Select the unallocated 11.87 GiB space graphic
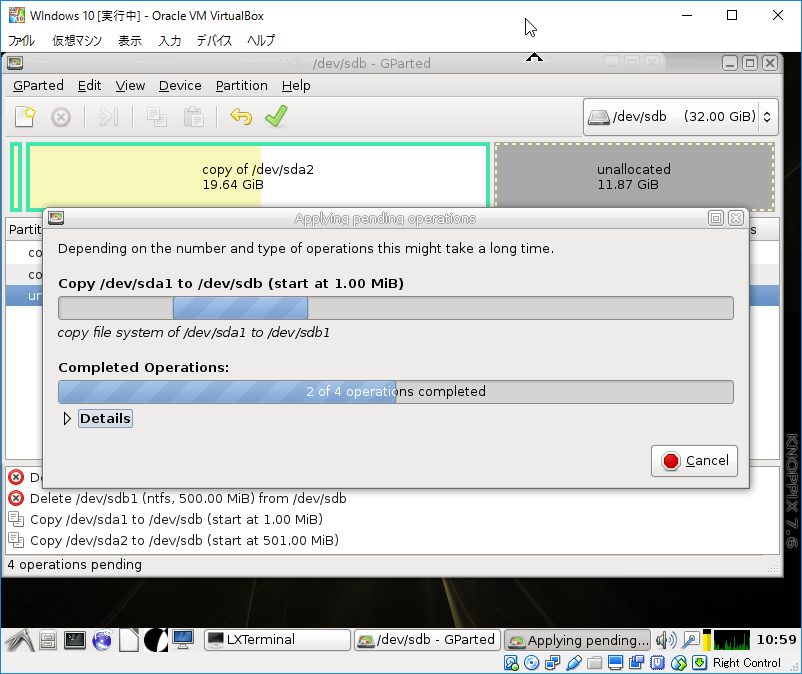Viewport: 802px width, 674px height. [634, 177]
